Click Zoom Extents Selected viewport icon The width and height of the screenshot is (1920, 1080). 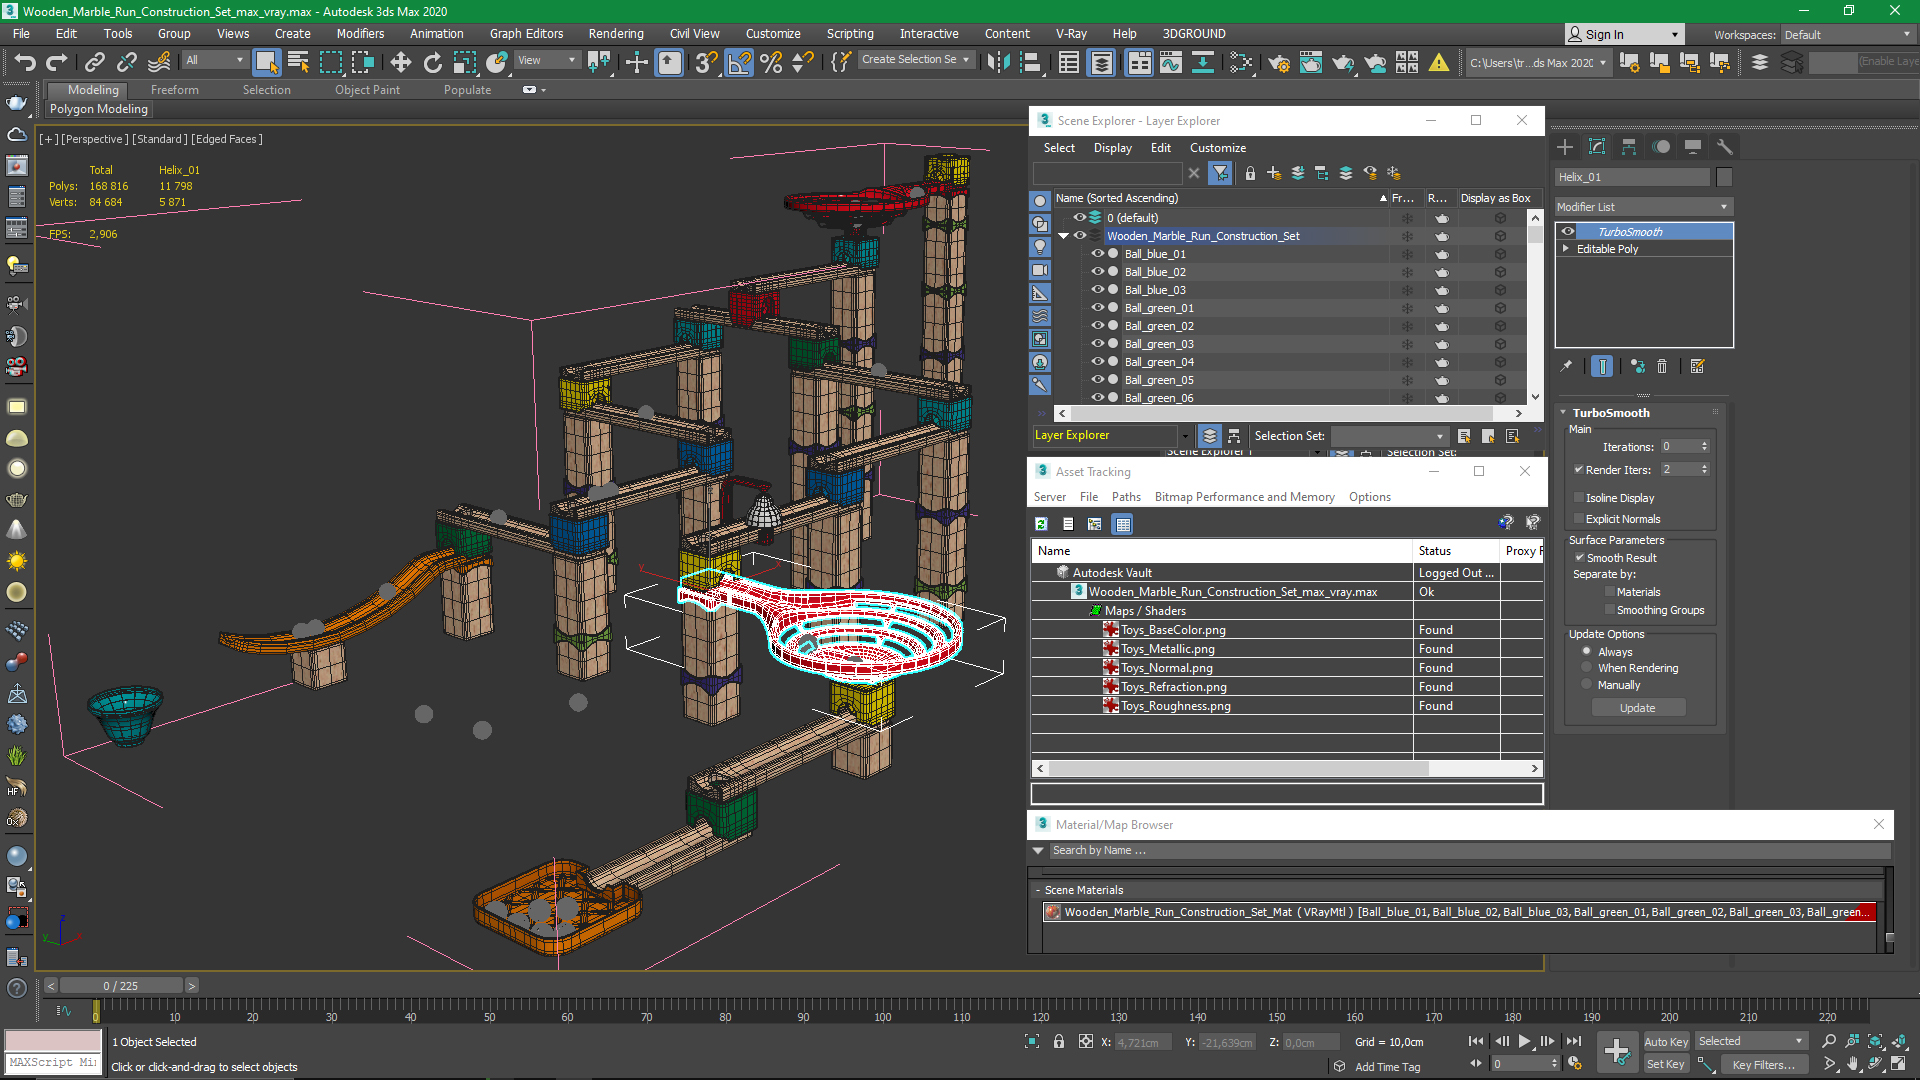click(1875, 1041)
